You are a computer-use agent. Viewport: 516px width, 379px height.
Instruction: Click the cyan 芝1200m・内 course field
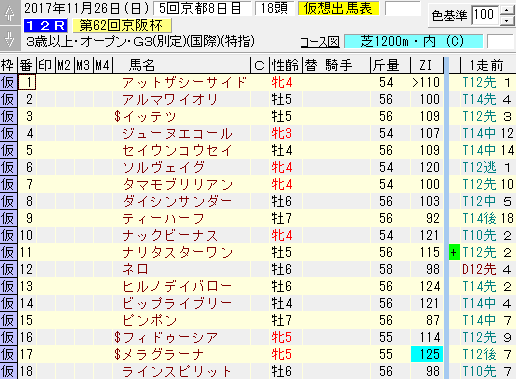(x=413, y=42)
